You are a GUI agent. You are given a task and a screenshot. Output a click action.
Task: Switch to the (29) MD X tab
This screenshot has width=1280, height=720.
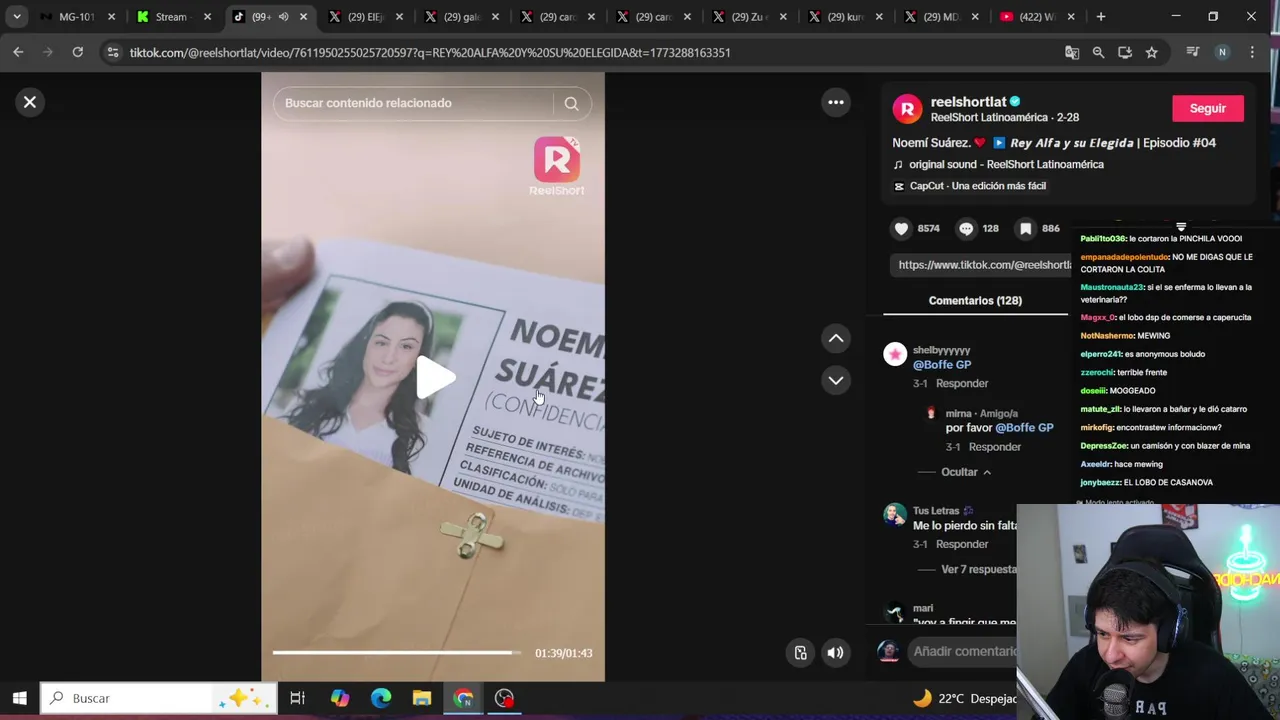coord(941,17)
